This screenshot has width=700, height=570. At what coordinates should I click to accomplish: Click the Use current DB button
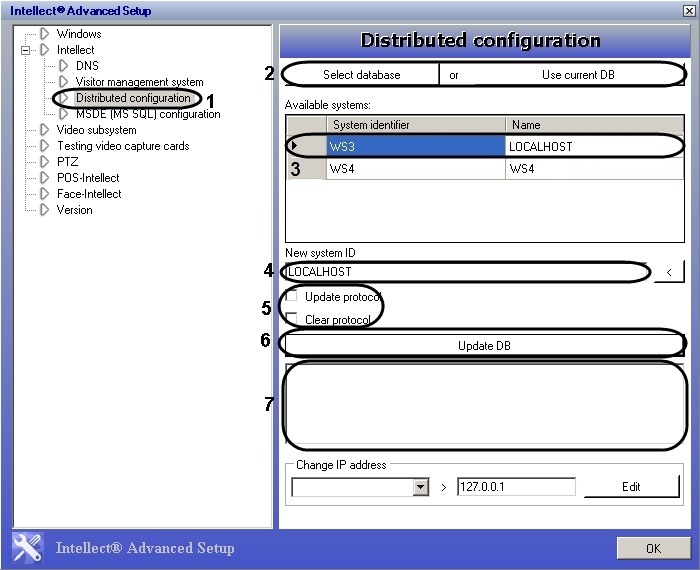(x=578, y=75)
